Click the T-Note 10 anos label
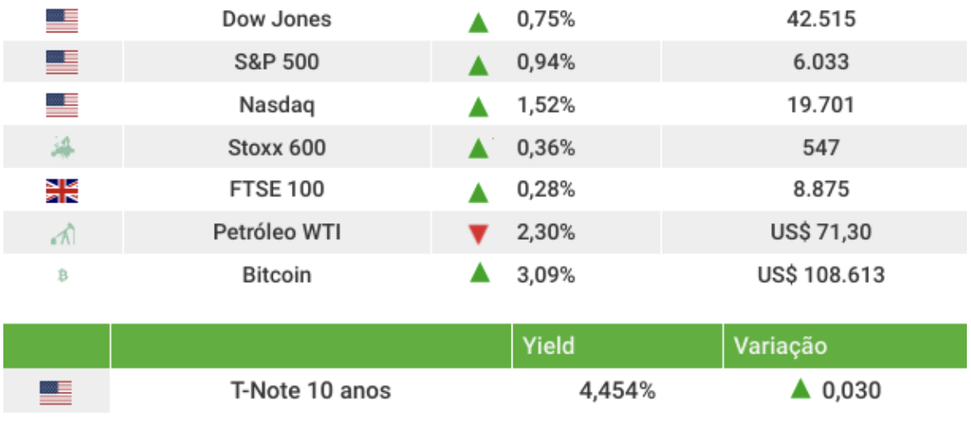This screenshot has height=439, width=971. [310, 391]
